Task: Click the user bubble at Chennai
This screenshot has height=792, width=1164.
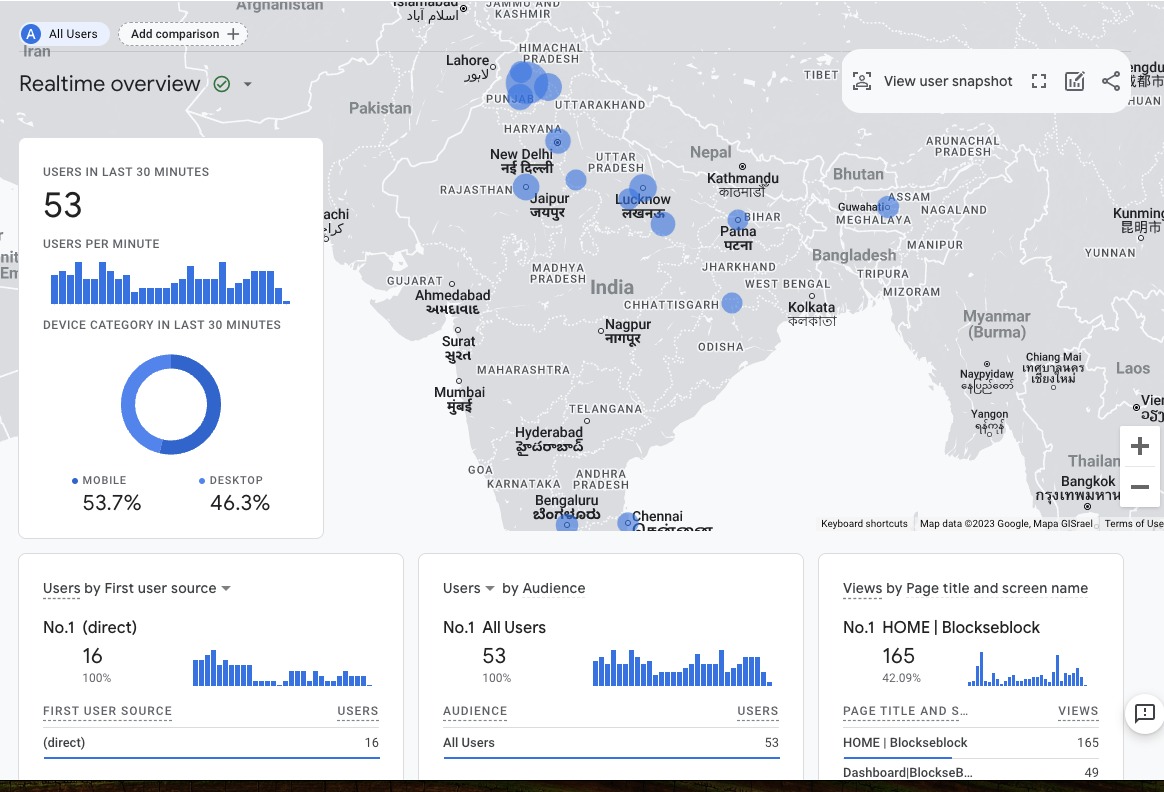Action: pyautogui.click(x=627, y=523)
